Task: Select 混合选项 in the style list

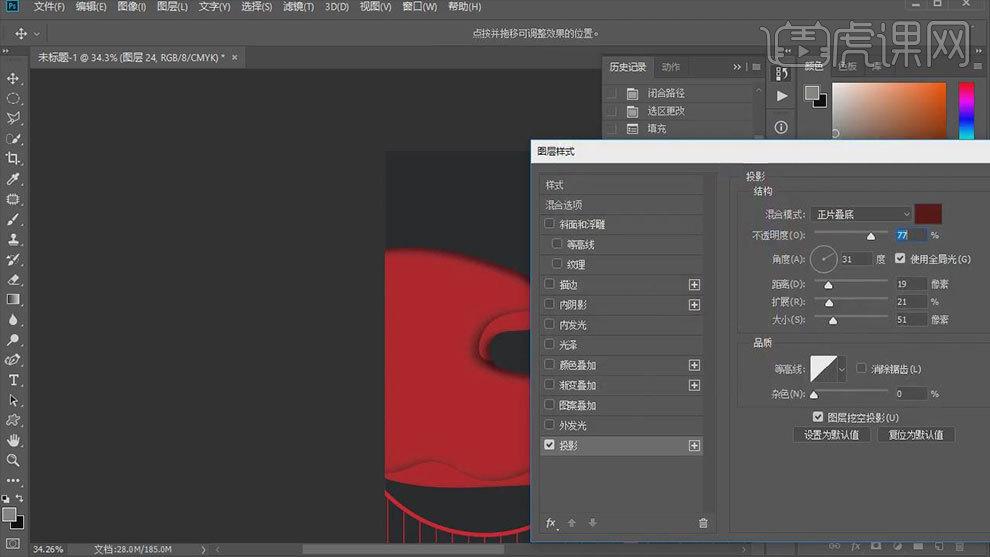Action: click(x=621, y=205)
